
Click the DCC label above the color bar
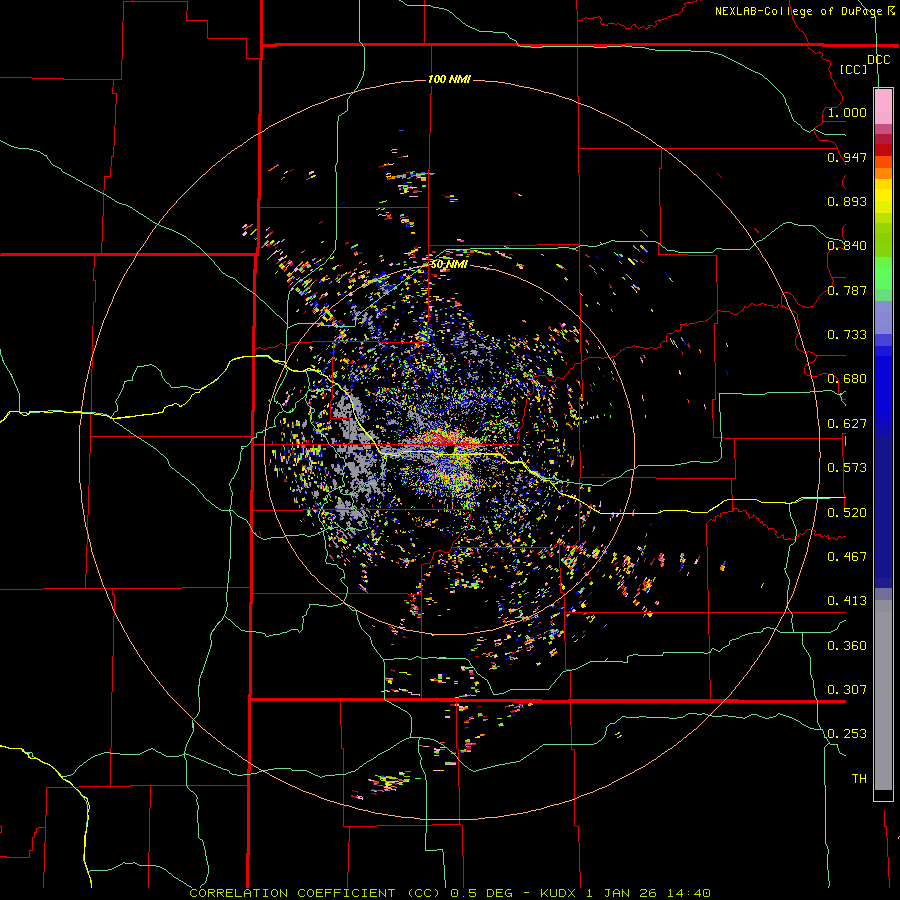878,60
